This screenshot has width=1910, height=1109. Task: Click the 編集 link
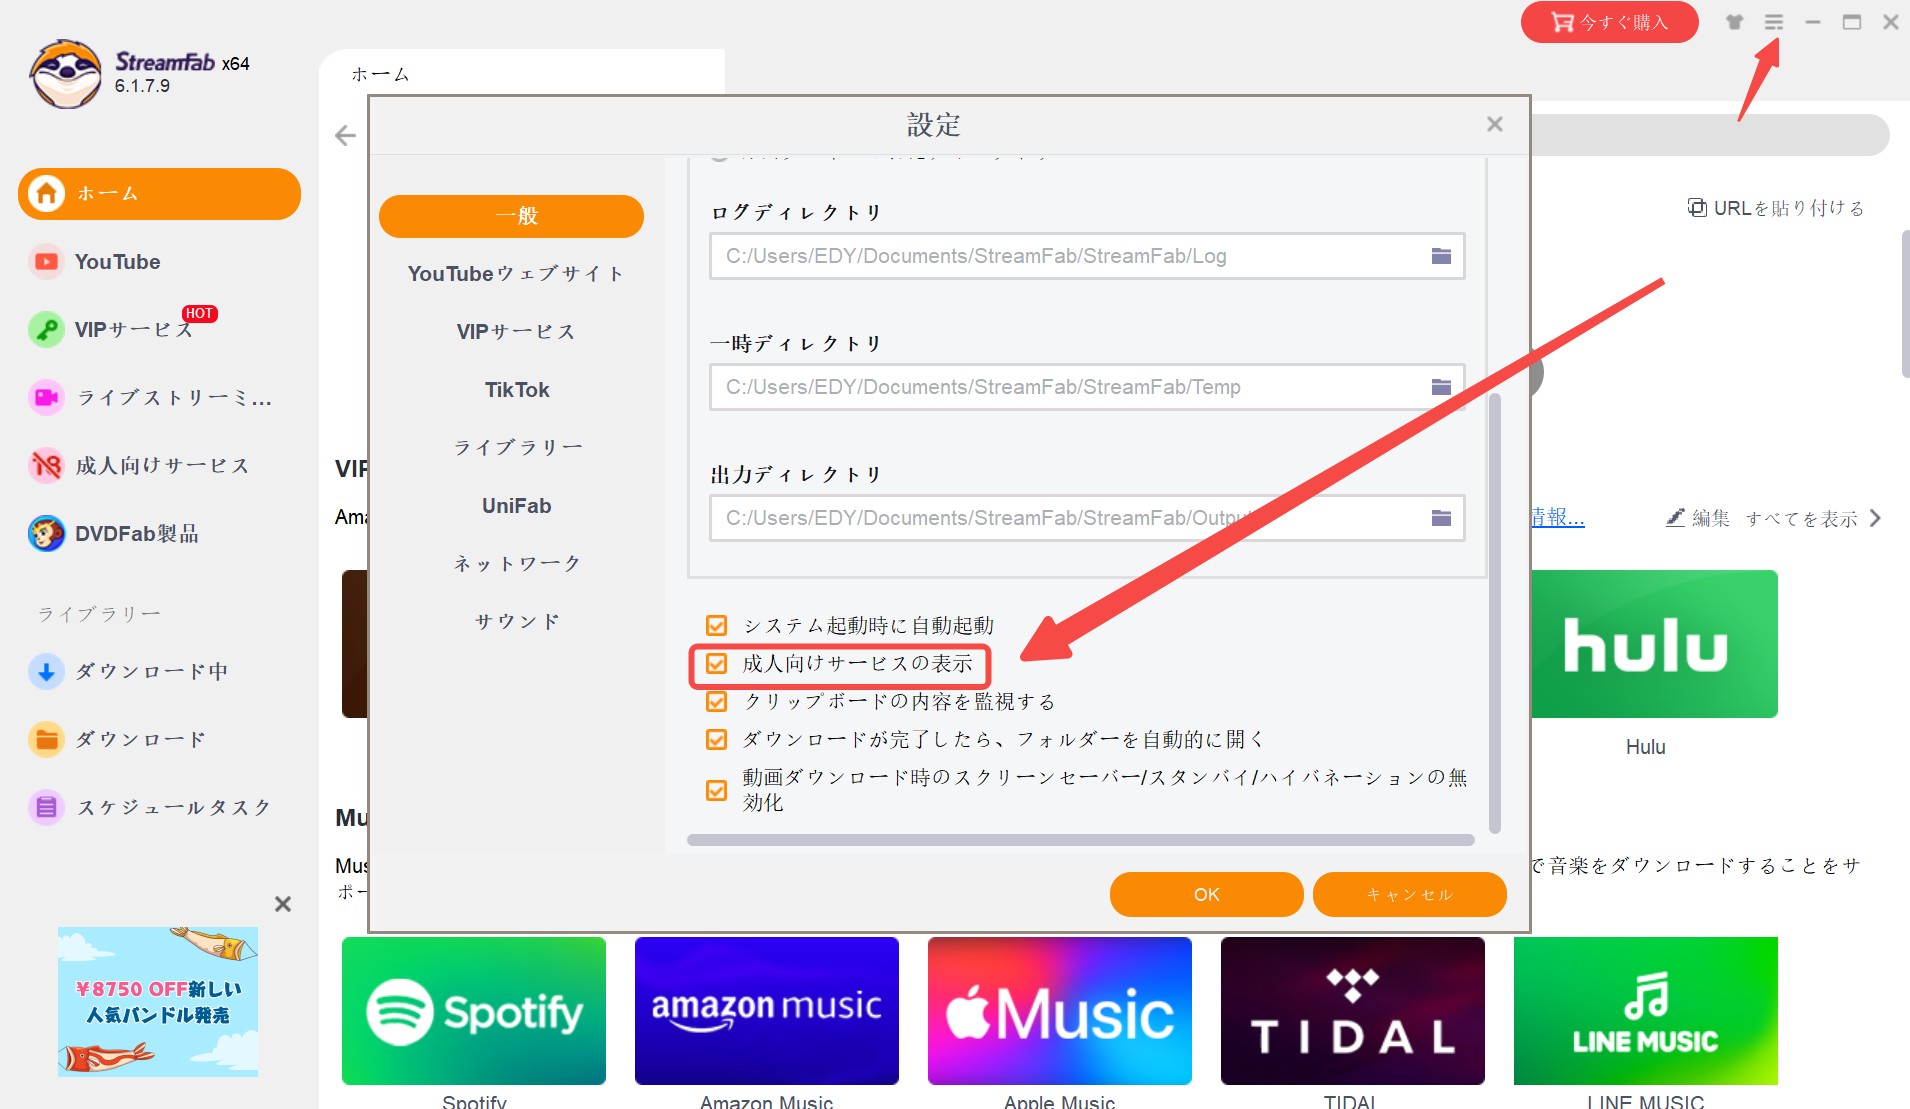point(1710,518)
